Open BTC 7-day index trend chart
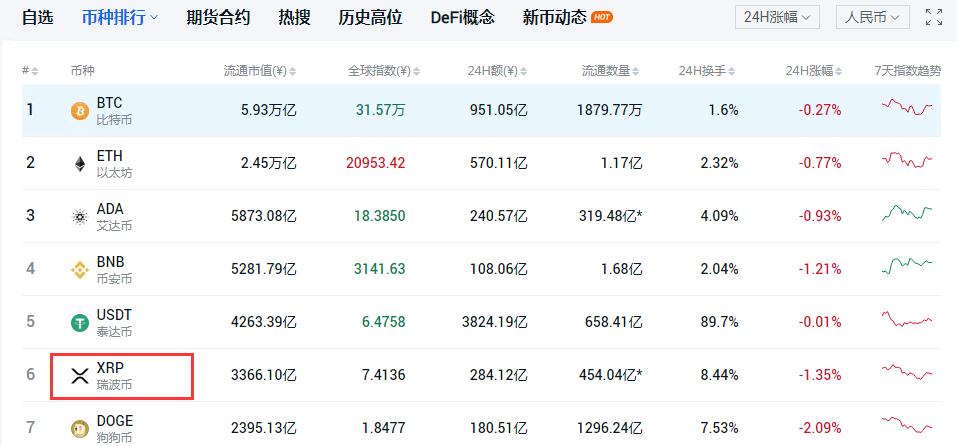This screenshot has height=446, width=957. coord(907,108)
